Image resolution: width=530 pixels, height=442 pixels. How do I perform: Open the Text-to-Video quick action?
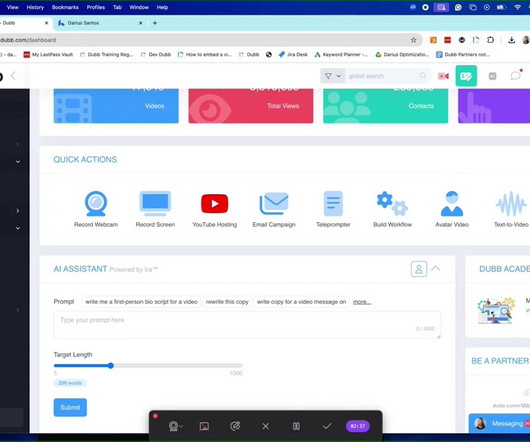511,209
